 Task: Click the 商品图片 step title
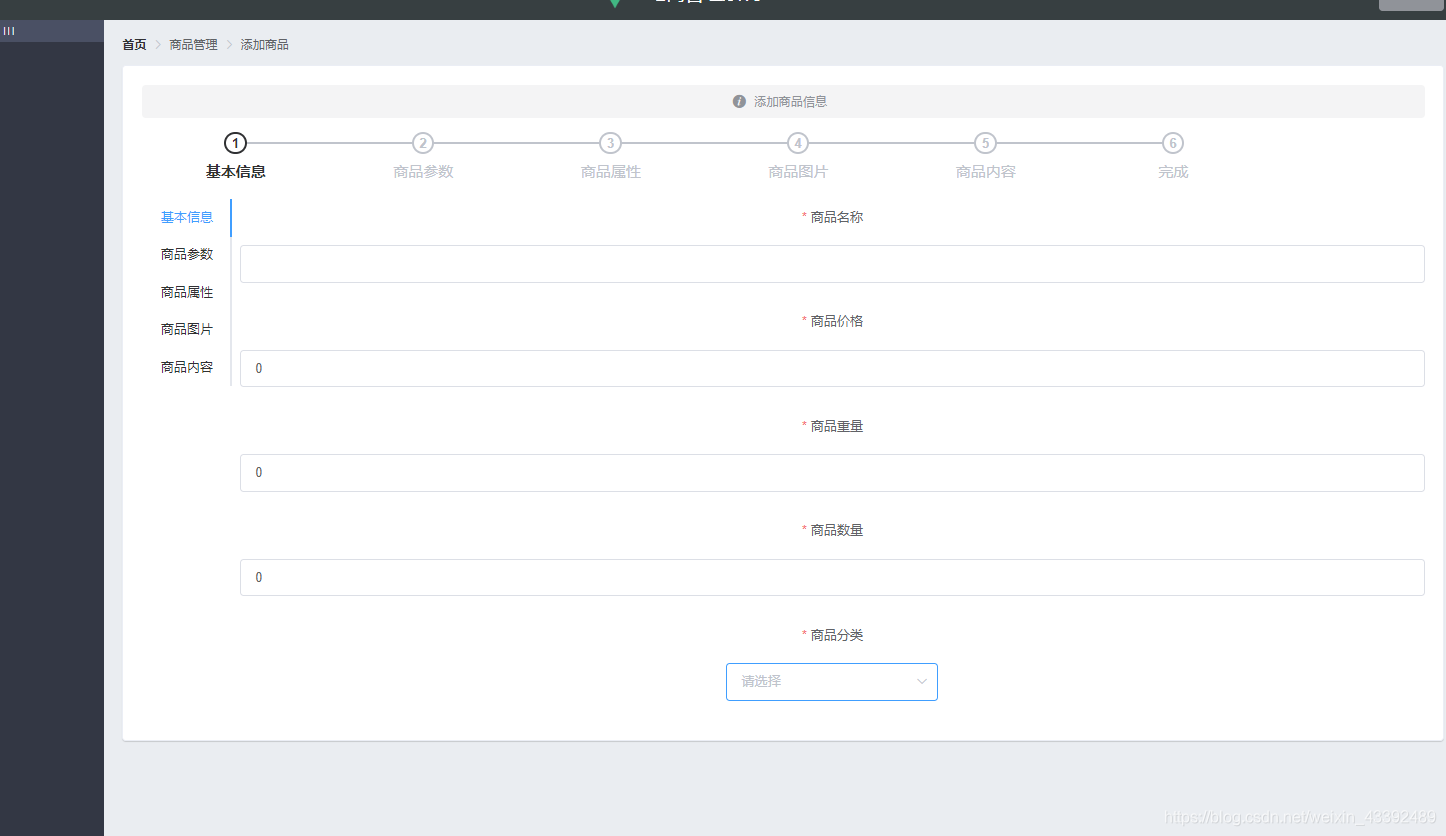coord(798,172)
